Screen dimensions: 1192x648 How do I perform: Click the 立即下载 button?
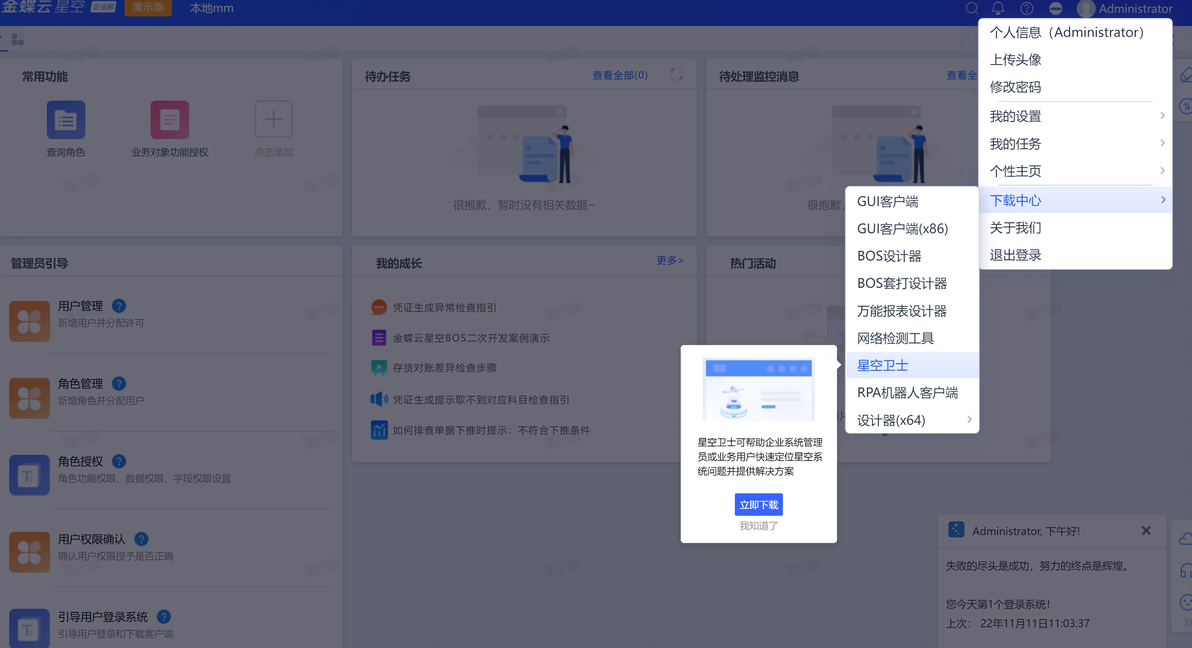click(759, 504)
